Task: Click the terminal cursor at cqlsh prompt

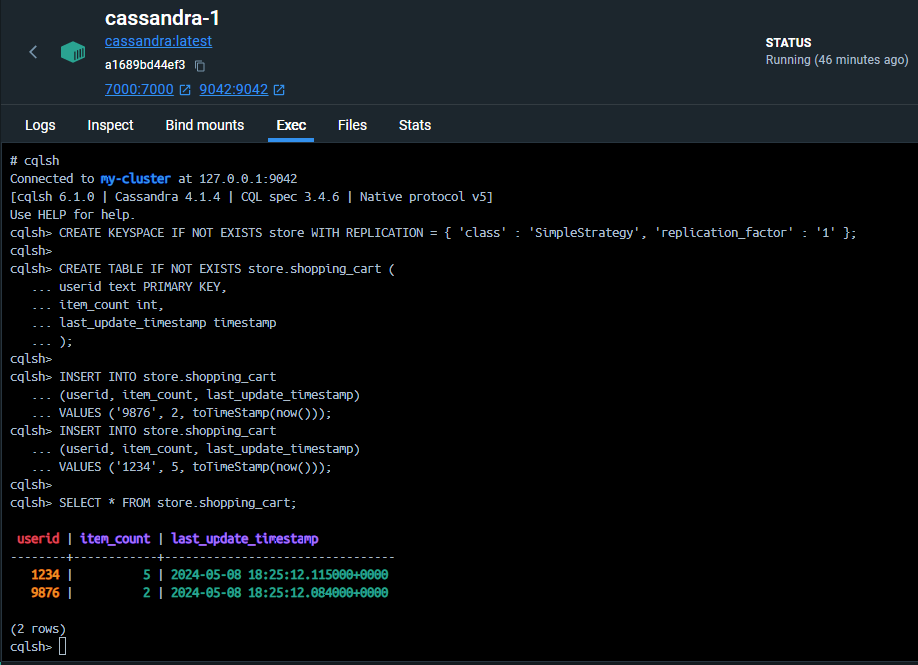Action: 63,646
